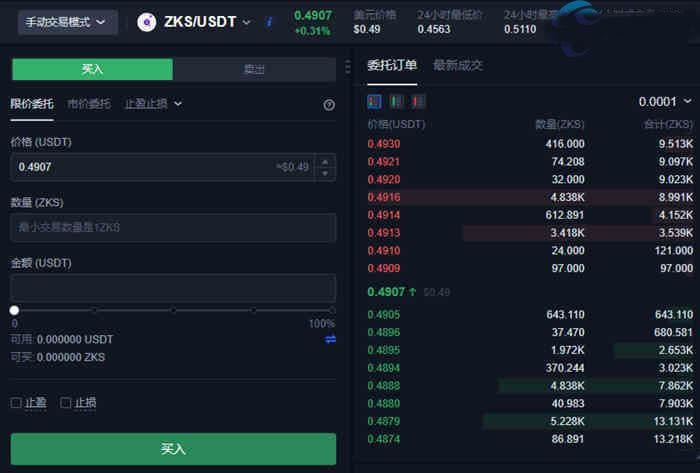This screenshot has width=700, height=473.
Task: Enable the 止盈 take-profit checkbox
Action: pos(16,403)
